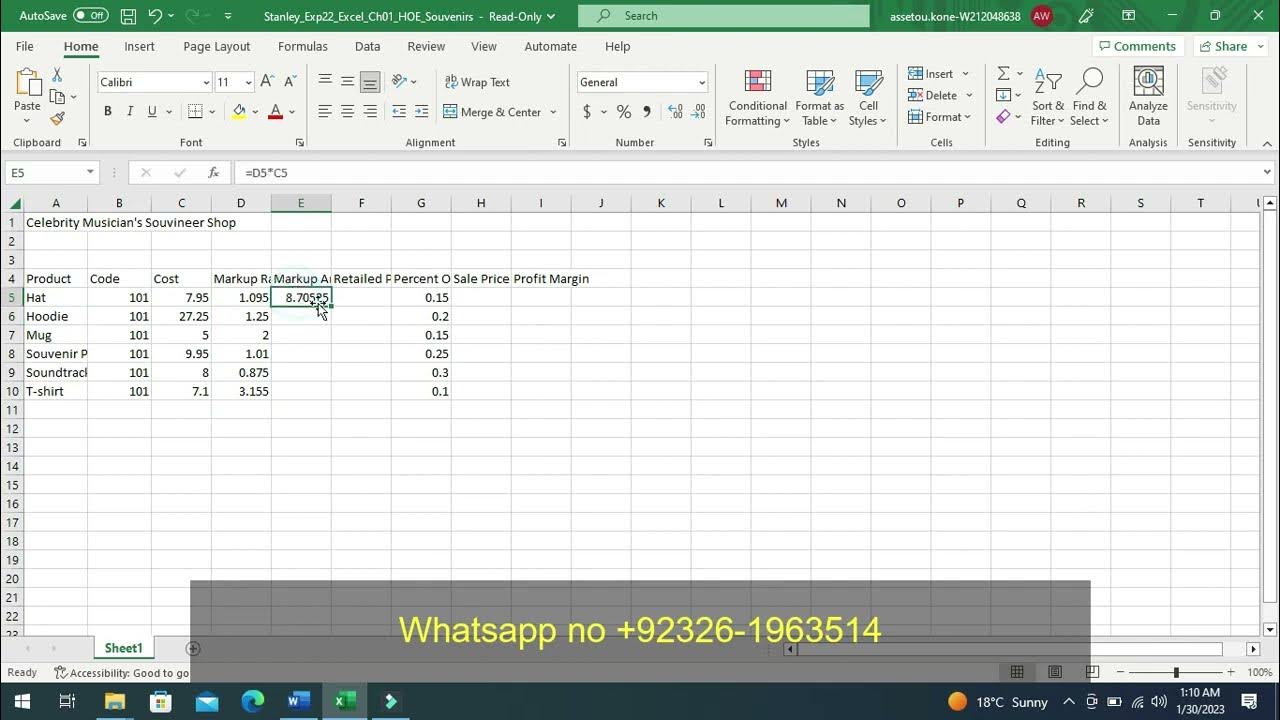Apply Italic formatting
Image resolution: width=1280 pixels, height=720 pixels.
130,112
